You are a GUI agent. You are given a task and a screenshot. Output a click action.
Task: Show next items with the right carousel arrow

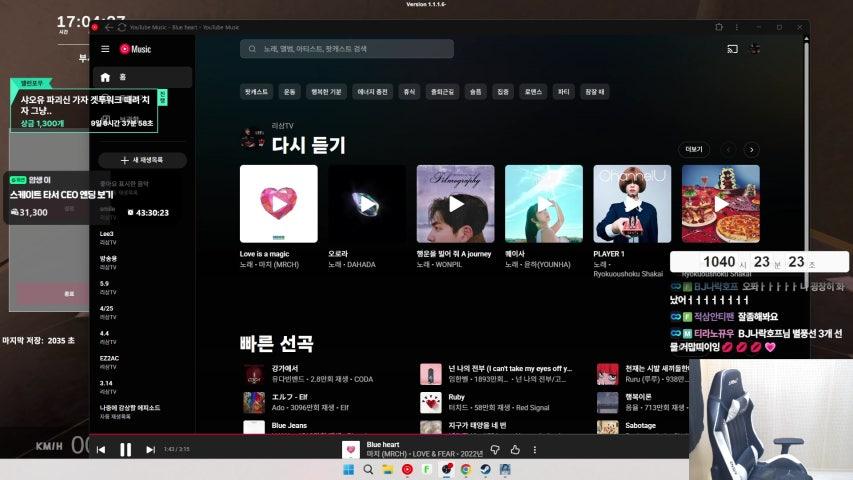coord(752,150)
